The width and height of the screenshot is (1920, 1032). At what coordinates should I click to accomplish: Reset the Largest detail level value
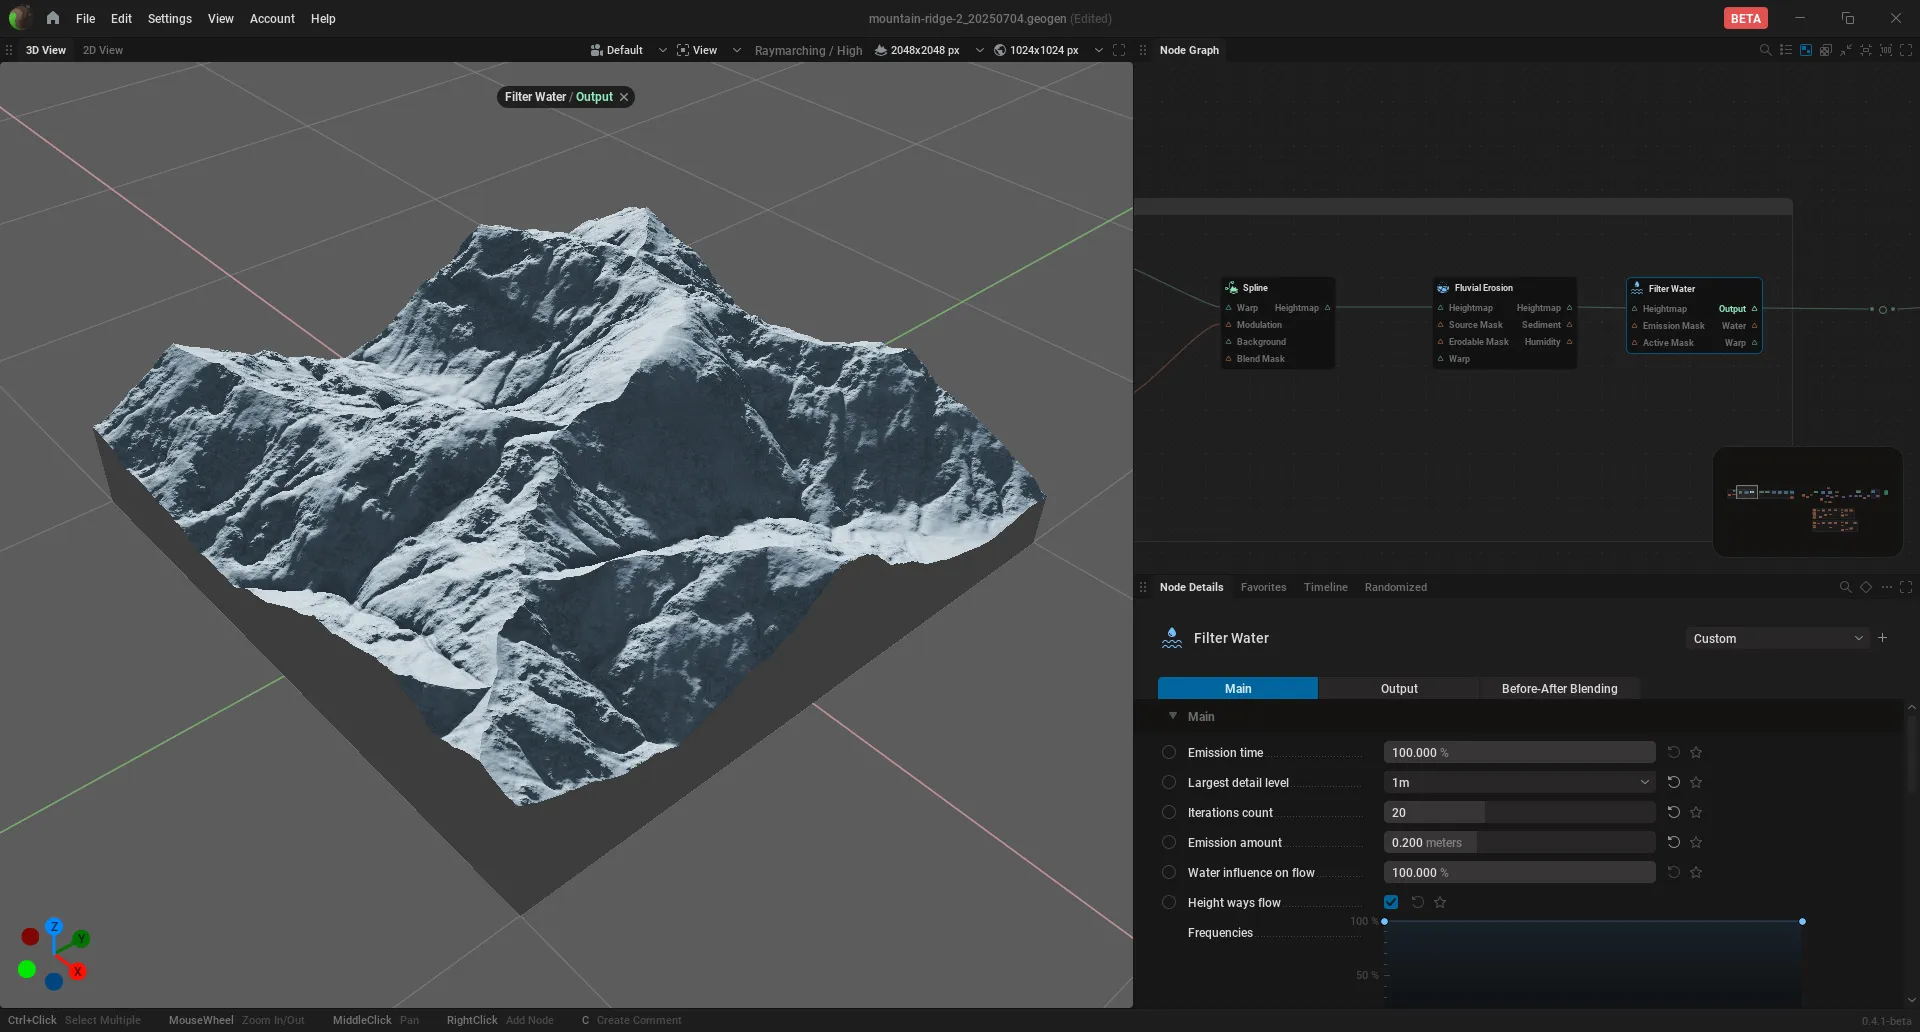1673,782
